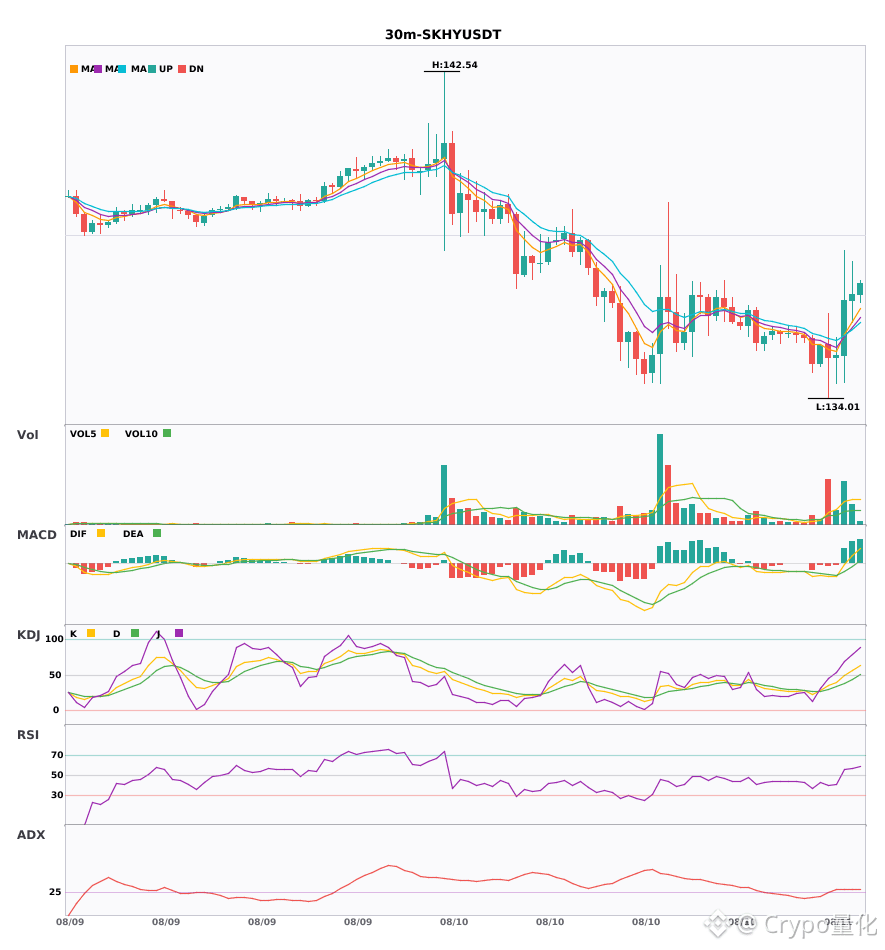Viewport: 885px width, 950px height.
Task: Toggle the red DN legend swatch
Action: click(182, 69)
